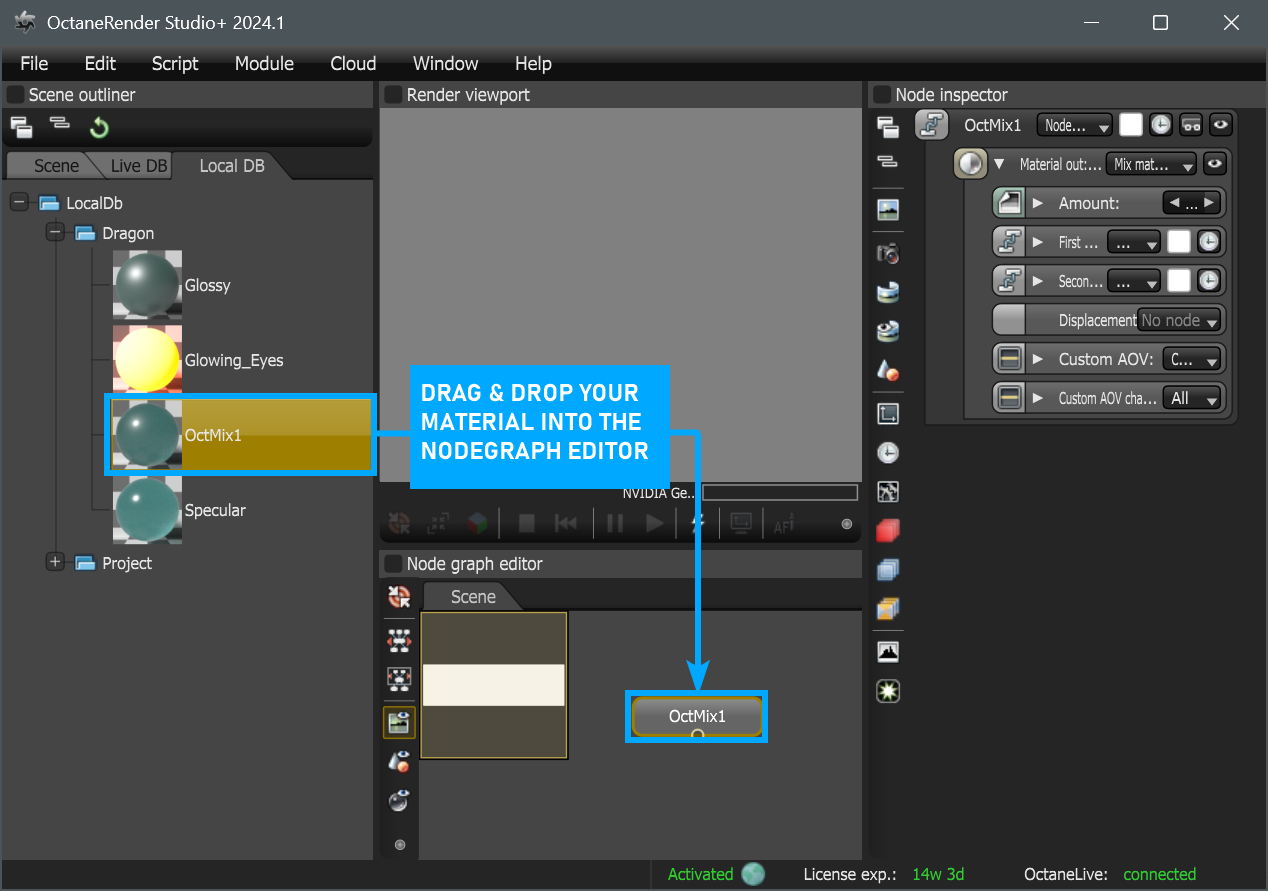Screen dimensions: 1268x891
Task: Open the Displacement No node dropdown
Action: point(1180,321)
